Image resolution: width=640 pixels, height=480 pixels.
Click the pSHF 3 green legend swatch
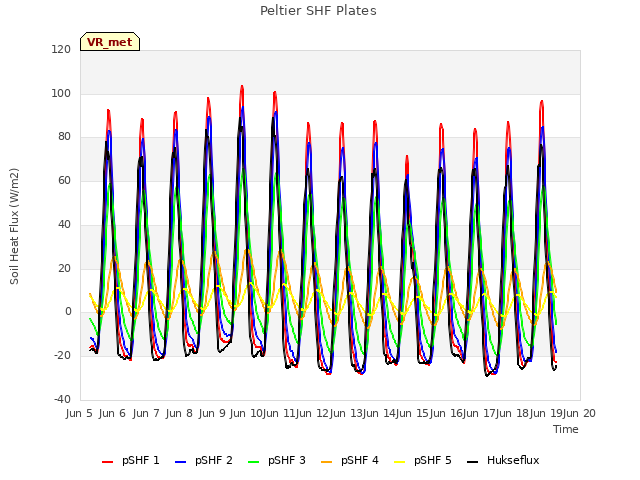click(253, 462)
